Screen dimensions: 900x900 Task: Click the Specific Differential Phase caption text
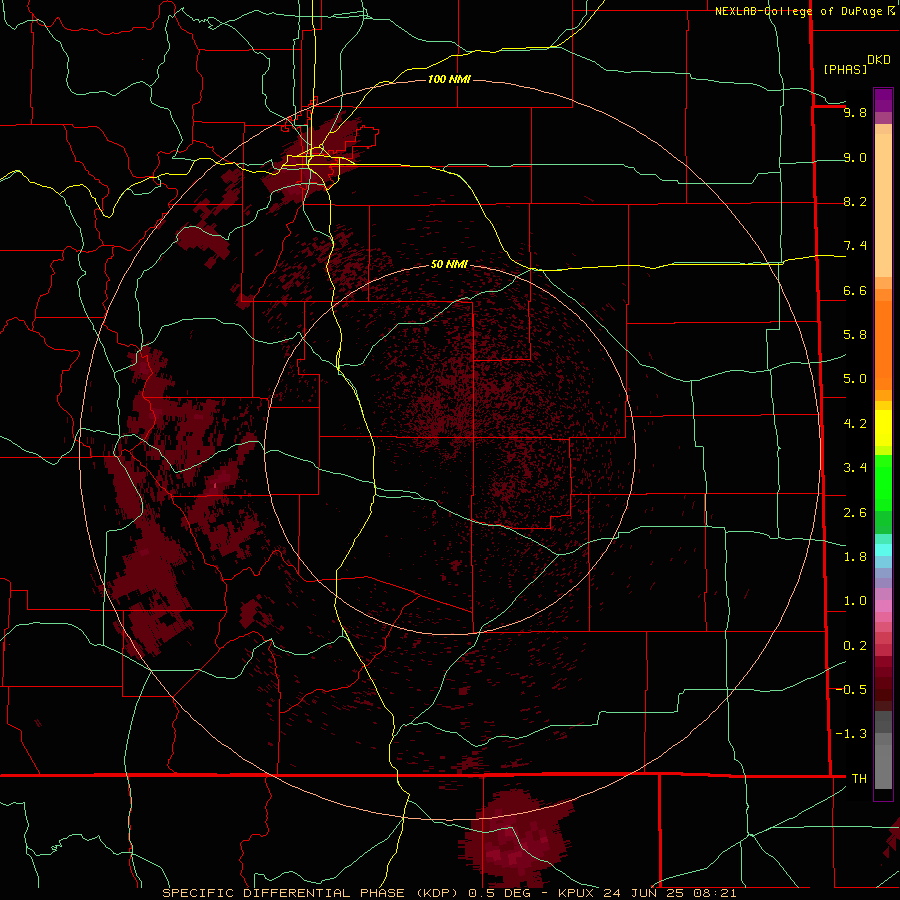click(449, 893)
